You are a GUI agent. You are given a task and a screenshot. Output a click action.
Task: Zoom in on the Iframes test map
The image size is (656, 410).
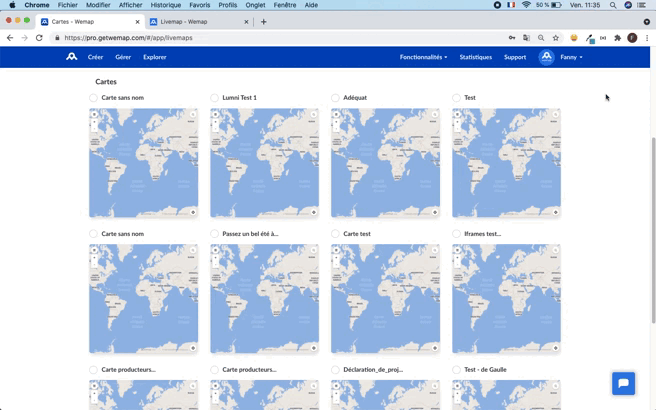coord(457,258)
